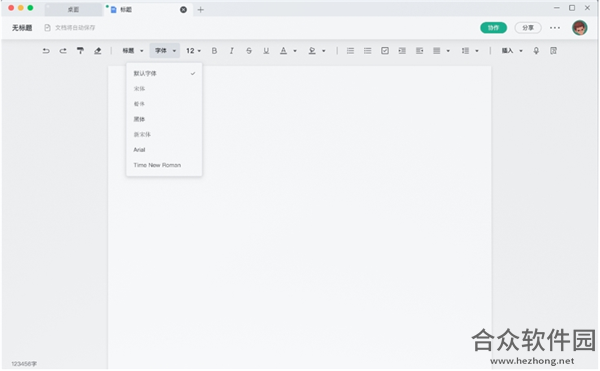Apply the font color A icon
Screen dimensions: 600x371
[283, 50]
